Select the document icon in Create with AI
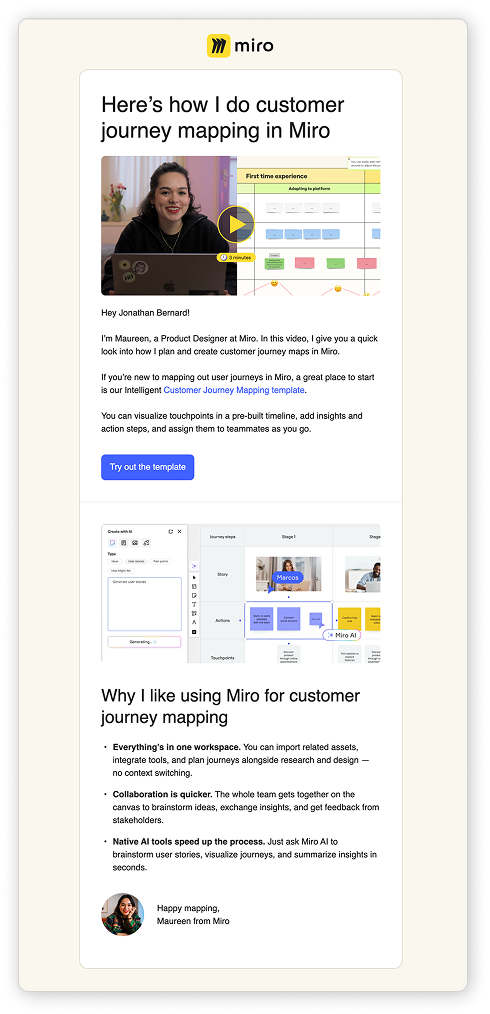 pos(123,543)
